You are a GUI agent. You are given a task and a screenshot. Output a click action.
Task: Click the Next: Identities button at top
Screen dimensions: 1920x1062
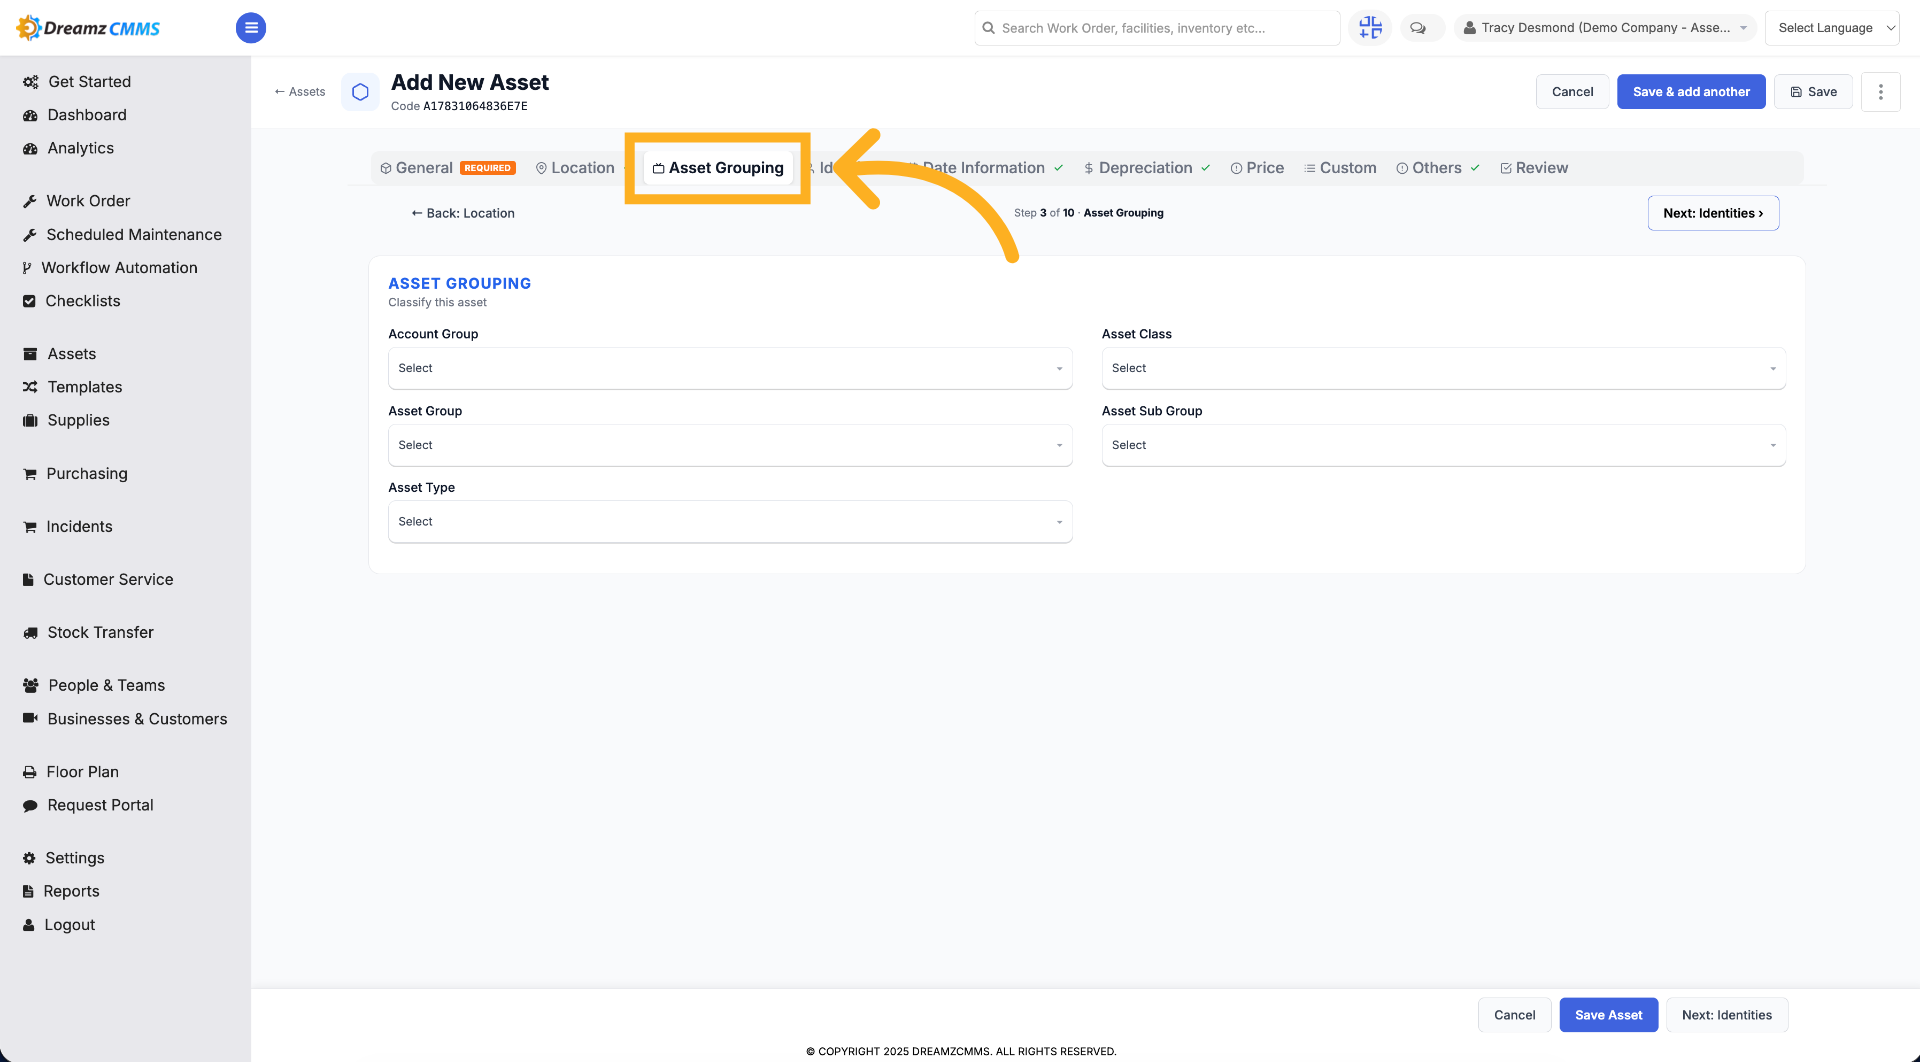coord(1713,213)
